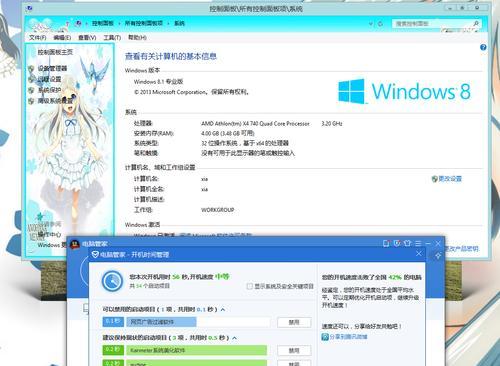This screenshot has width=500, height=366.
Task: Open the 查看(V) menu
Action: point(87,38)
